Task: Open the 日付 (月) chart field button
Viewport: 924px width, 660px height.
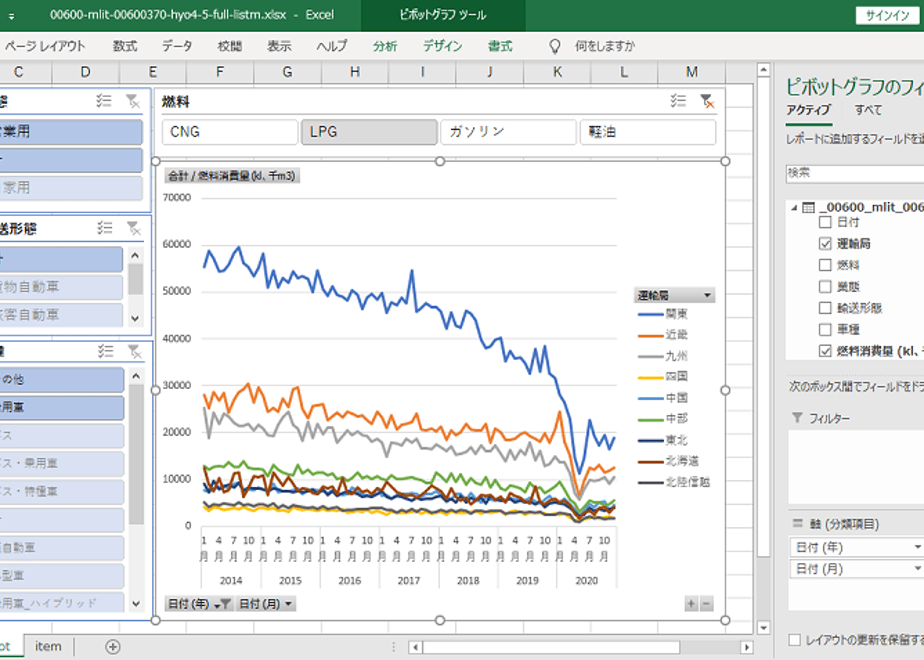Action: click(x=265, y=603)
